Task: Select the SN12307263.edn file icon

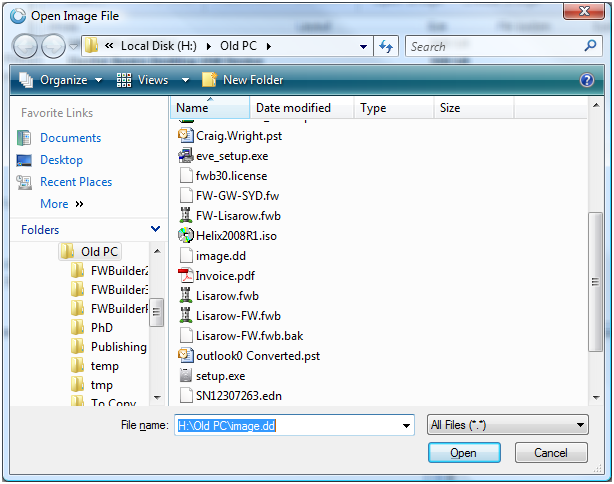Action: pyautogui.click(x=186, y=395)
